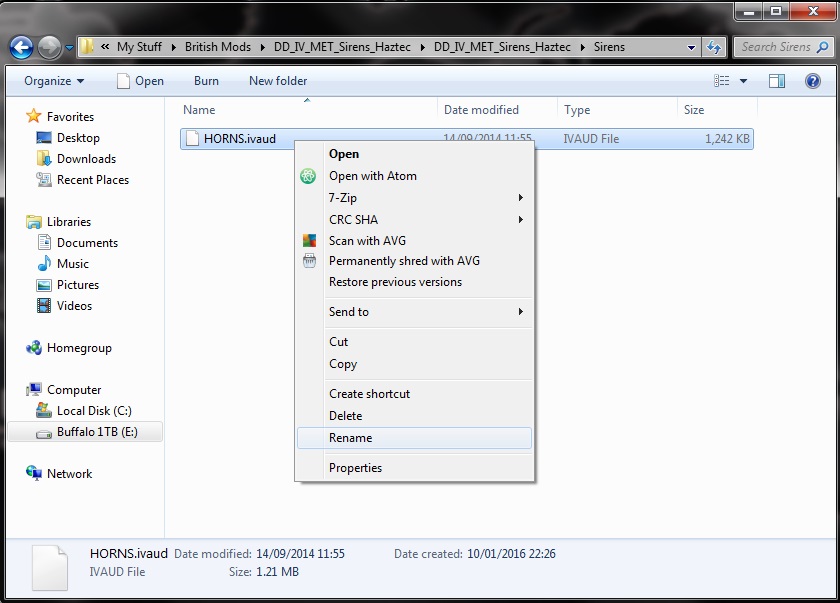
Task: Click the Back navigation arrow
Action: [x=21, y=48]
